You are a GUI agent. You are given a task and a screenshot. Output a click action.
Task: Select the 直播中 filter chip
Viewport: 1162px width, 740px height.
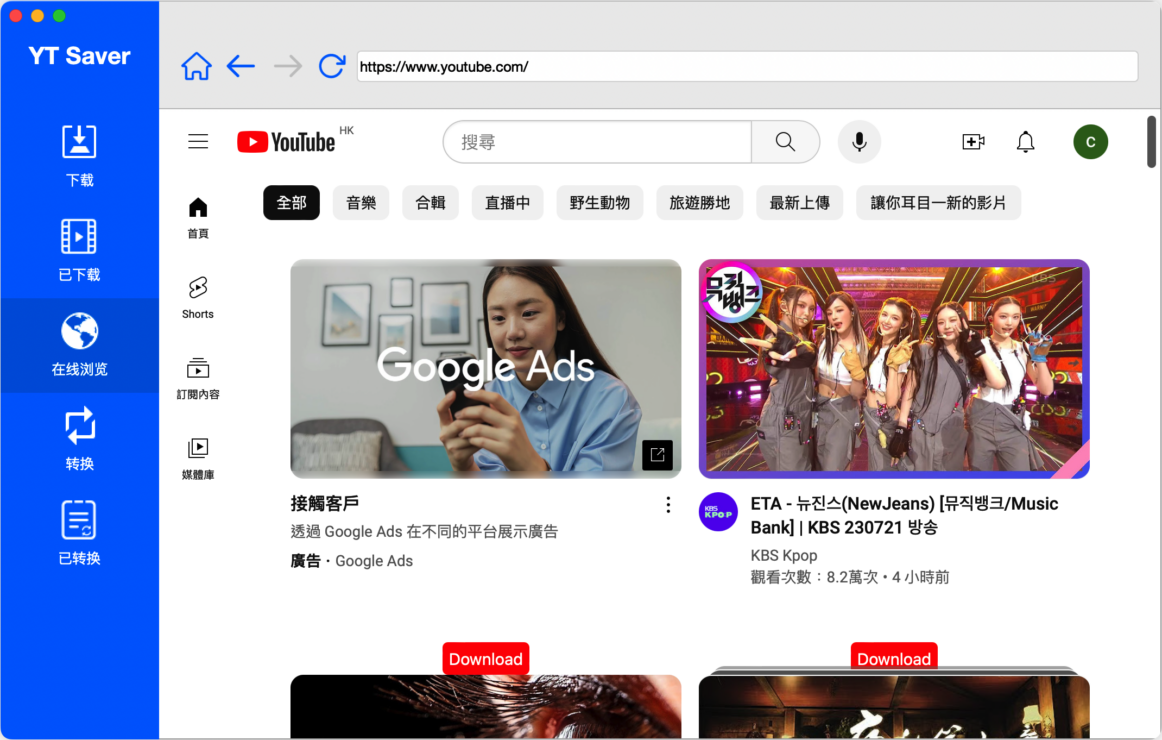point(508,203)
